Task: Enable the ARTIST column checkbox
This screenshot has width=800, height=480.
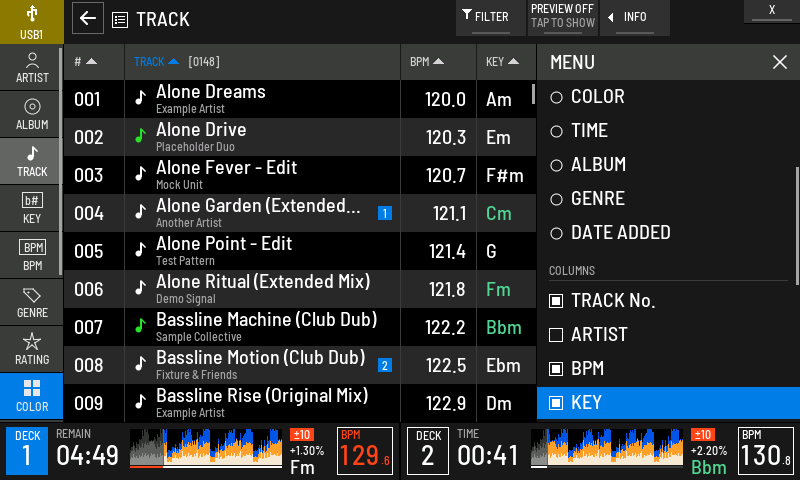Action: (x=556, y=335)
